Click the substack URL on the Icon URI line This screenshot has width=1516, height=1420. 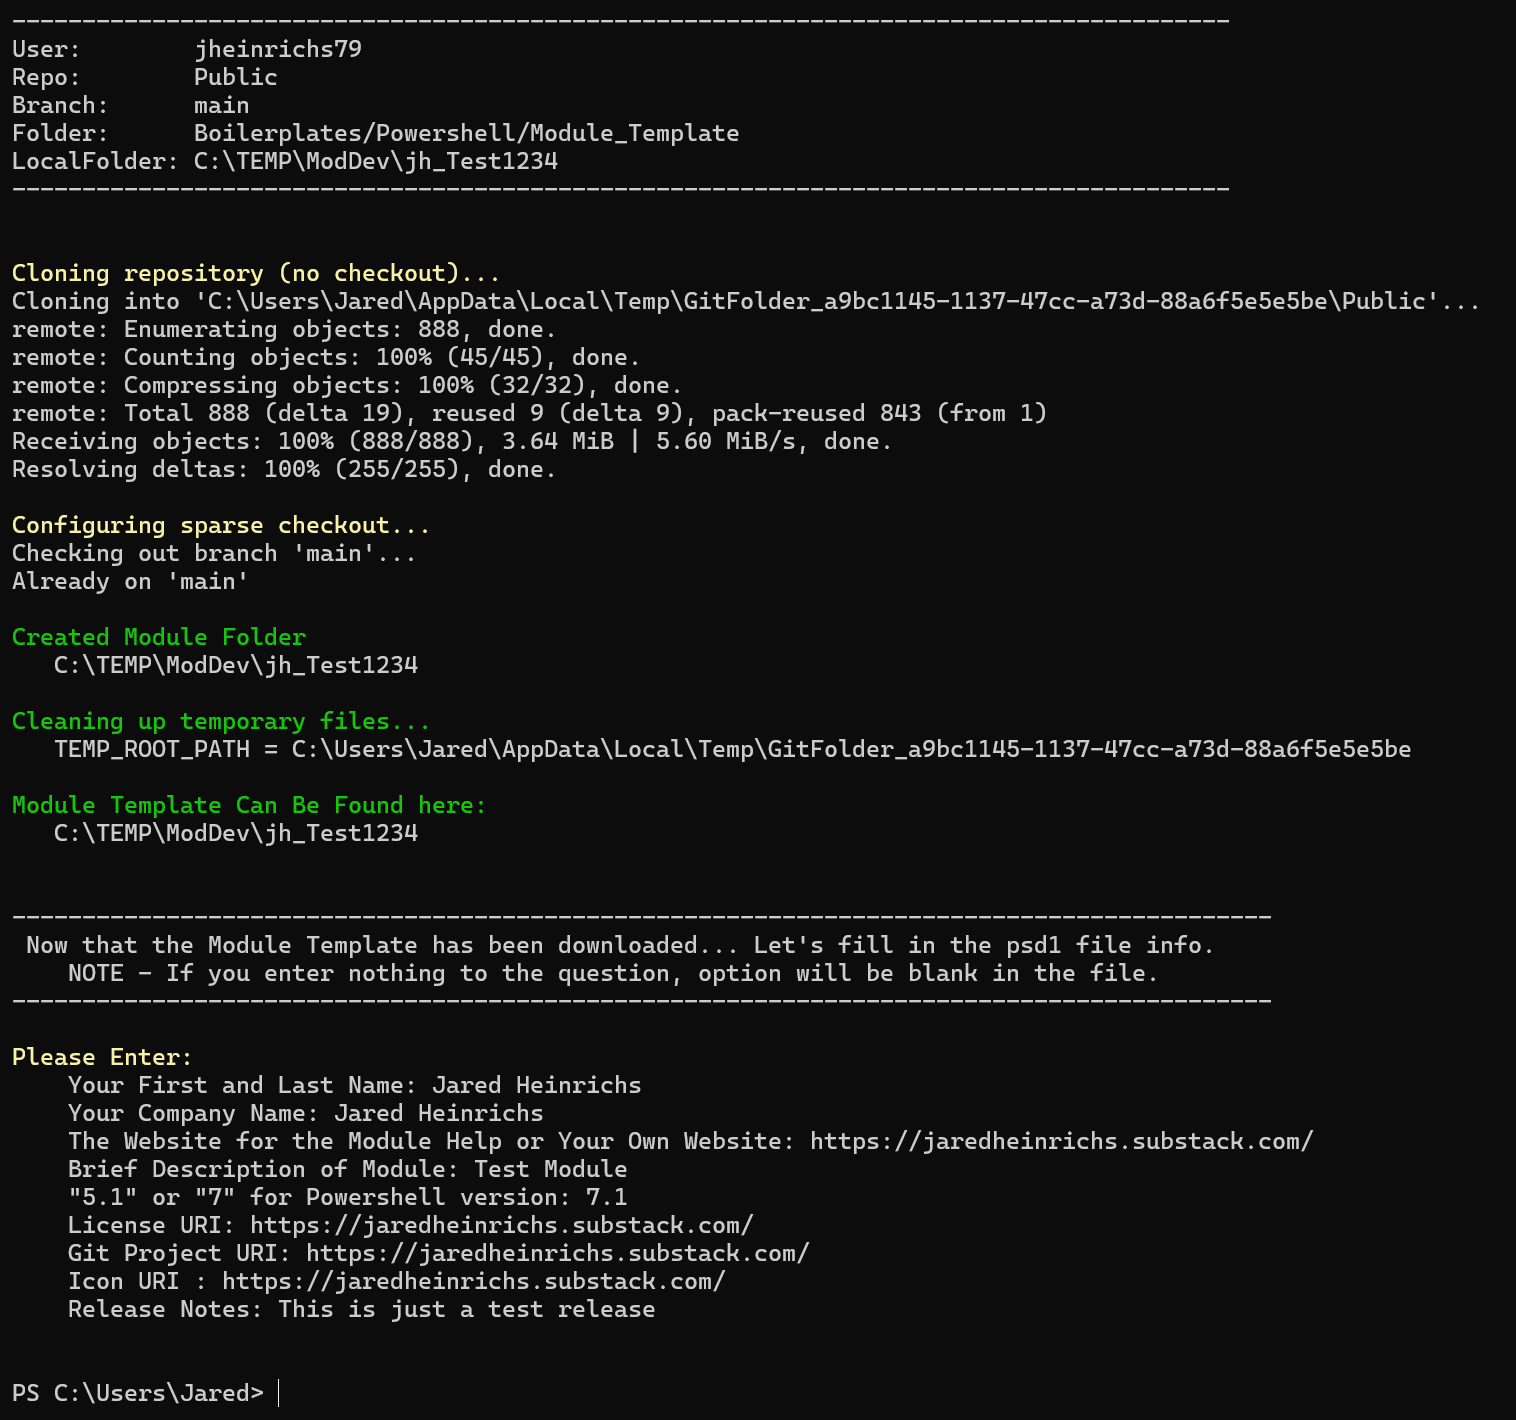click(474, 1281)
